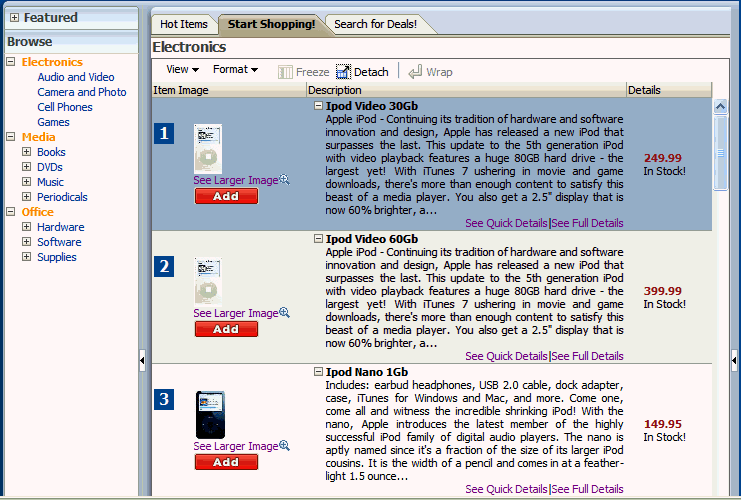Expand the Hardware node
The image size is (741, 500).
tap(26, 227)
